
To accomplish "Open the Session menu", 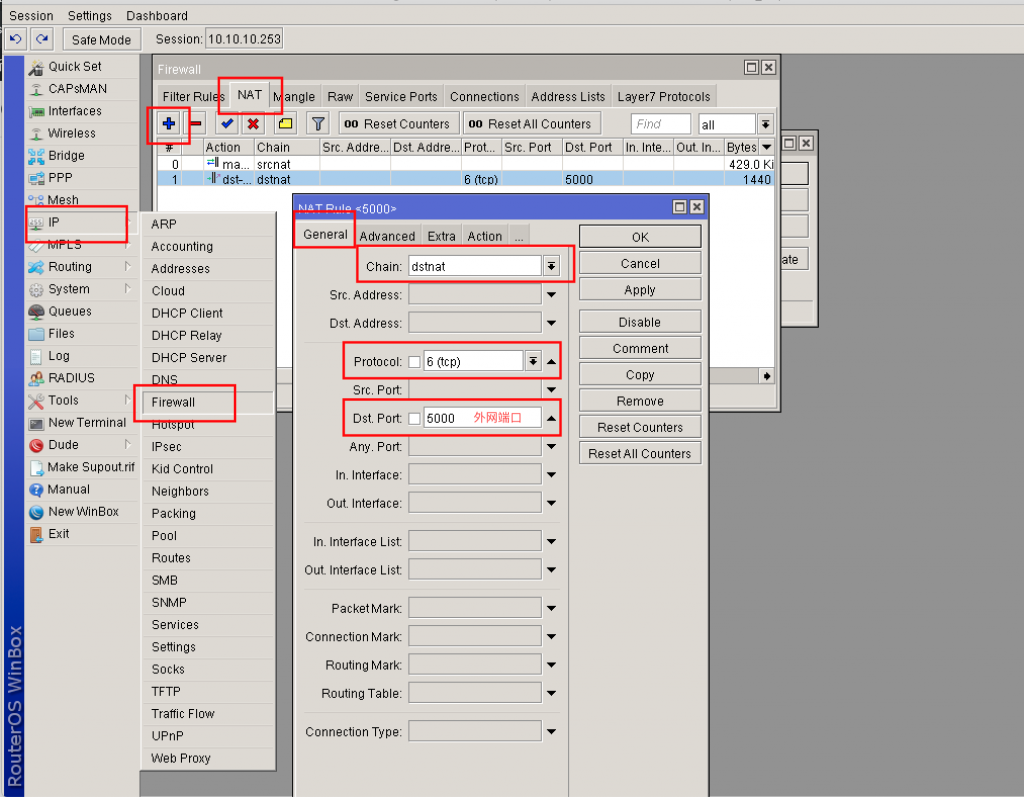I will point(31,16).
